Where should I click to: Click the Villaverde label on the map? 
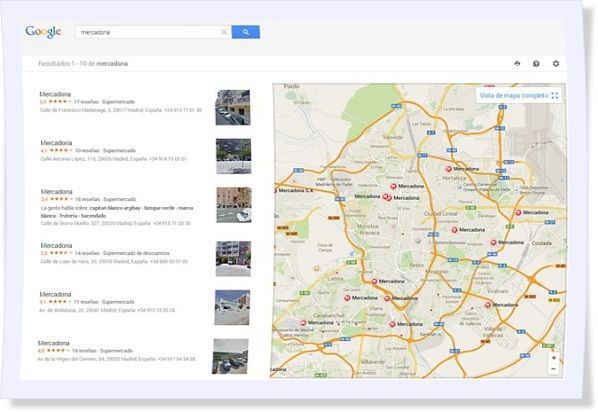tap(373, 362)
